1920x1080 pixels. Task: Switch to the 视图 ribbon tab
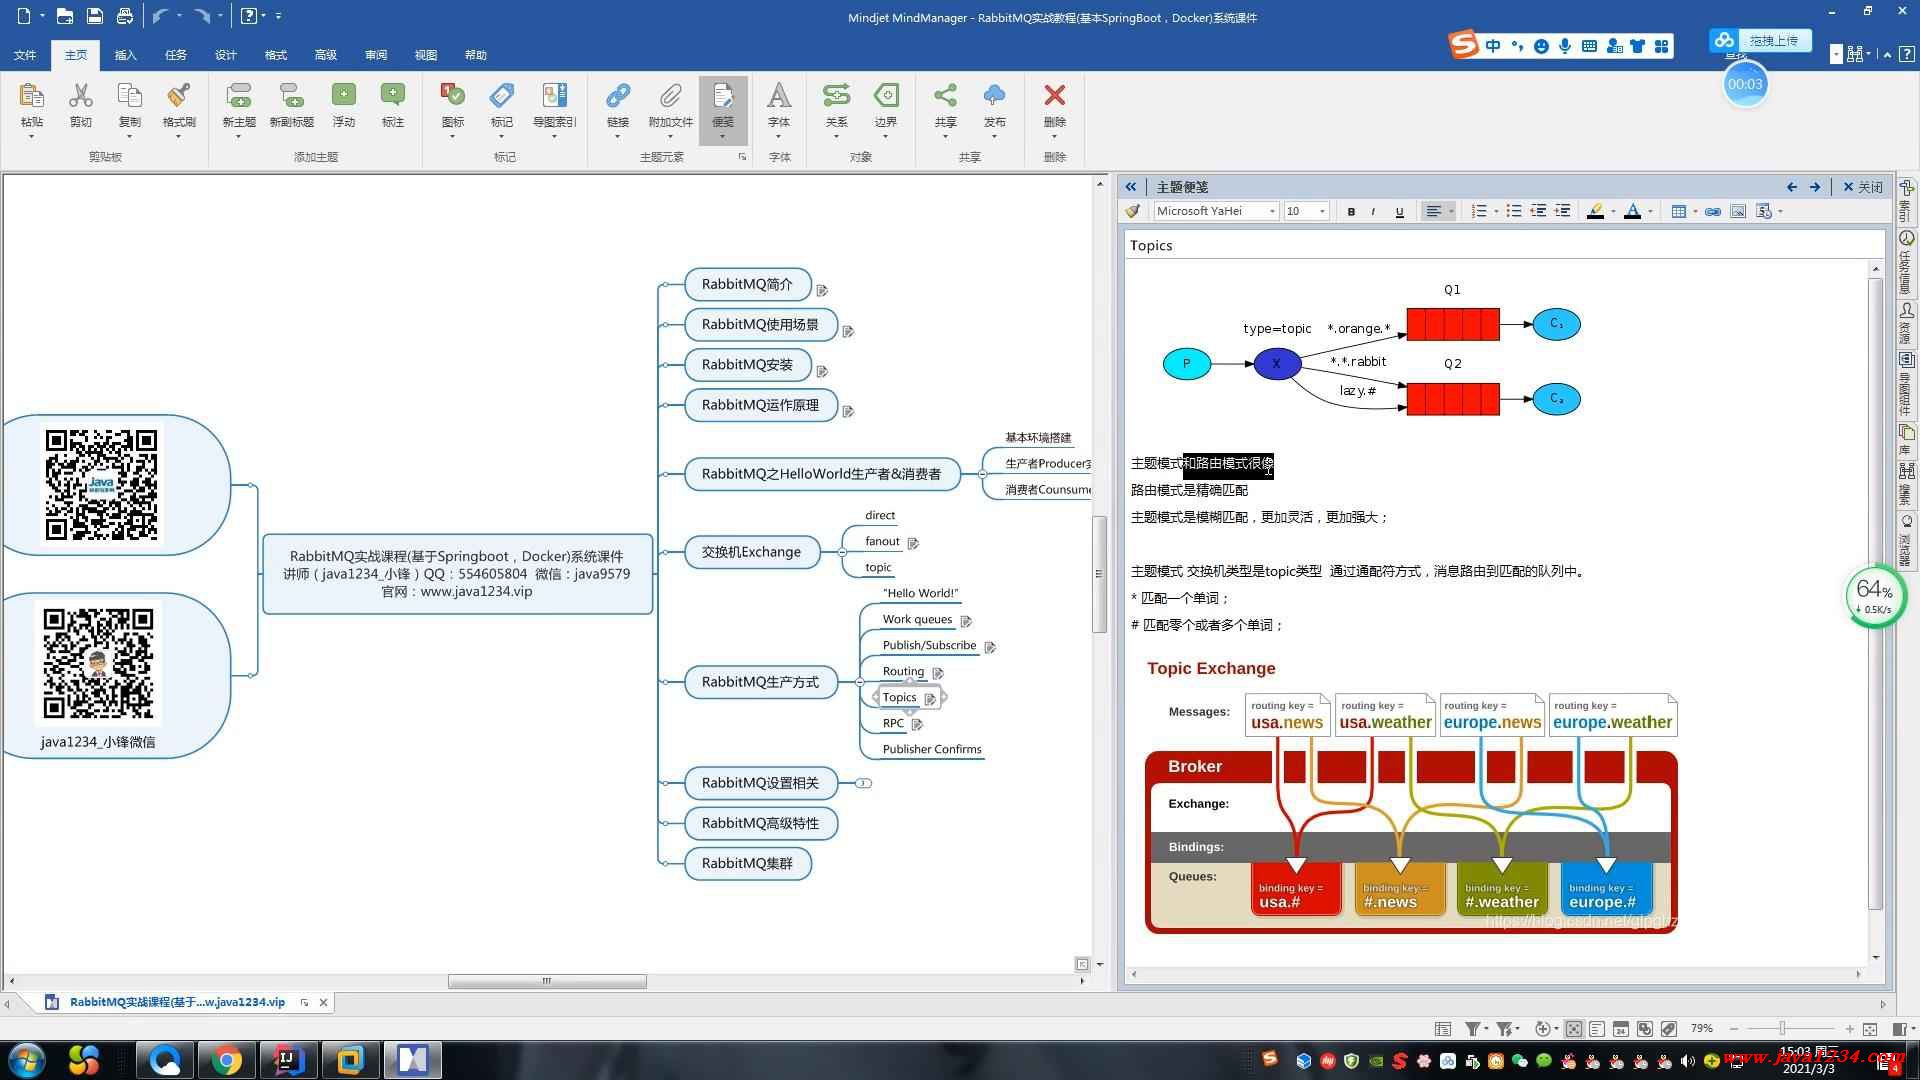425,55
